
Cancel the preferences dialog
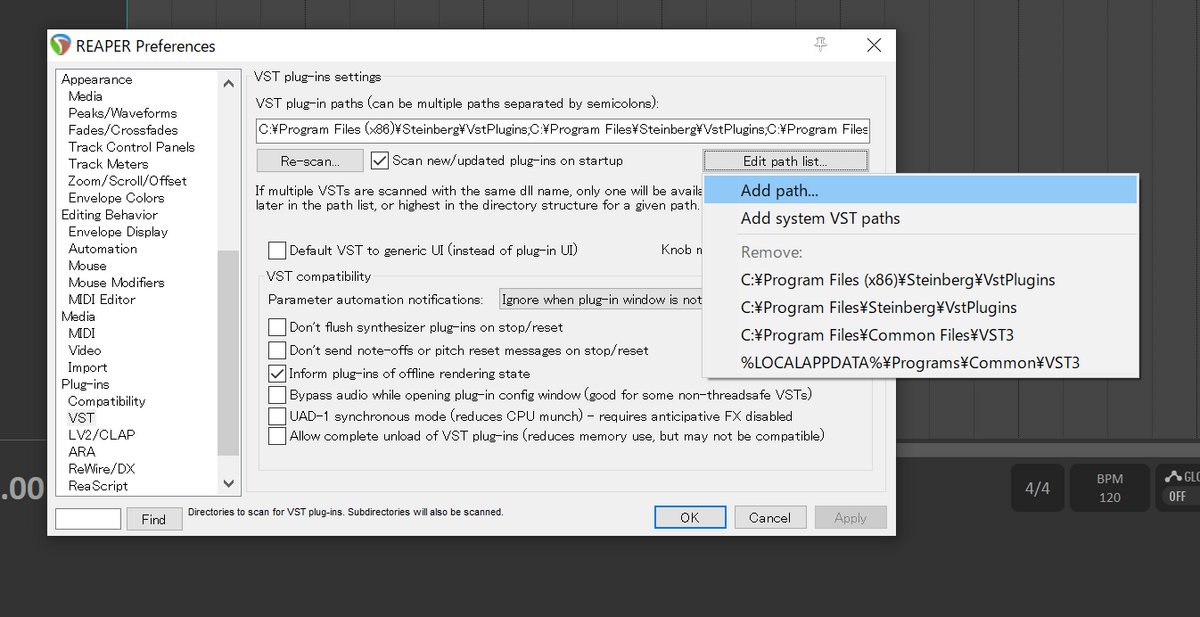(x=770, y=518)
